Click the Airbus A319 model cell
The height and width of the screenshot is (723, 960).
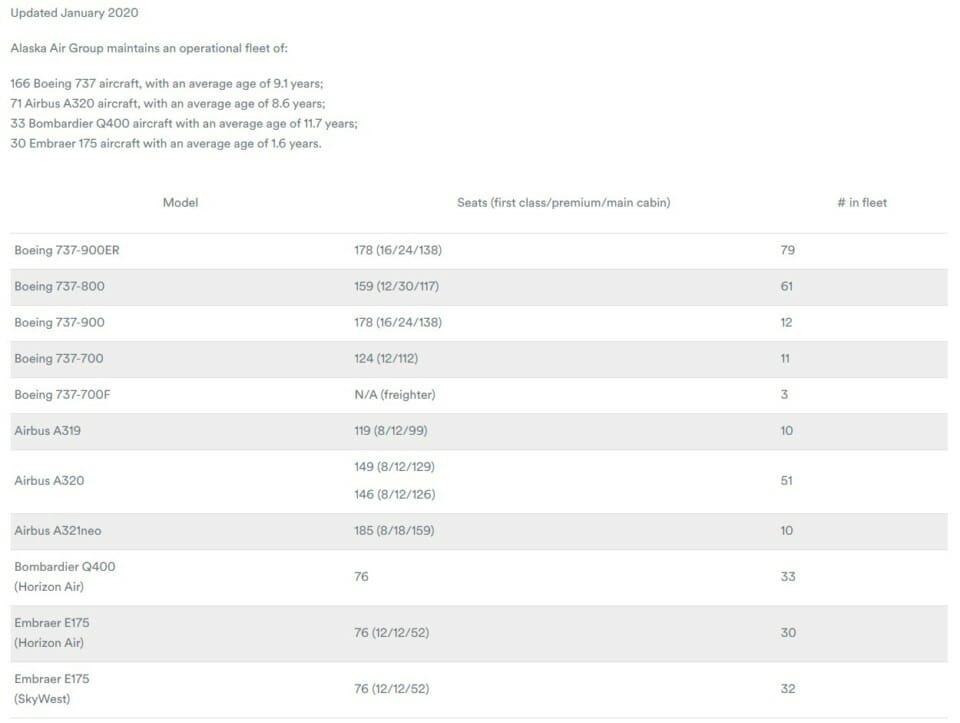click(48, 431)
